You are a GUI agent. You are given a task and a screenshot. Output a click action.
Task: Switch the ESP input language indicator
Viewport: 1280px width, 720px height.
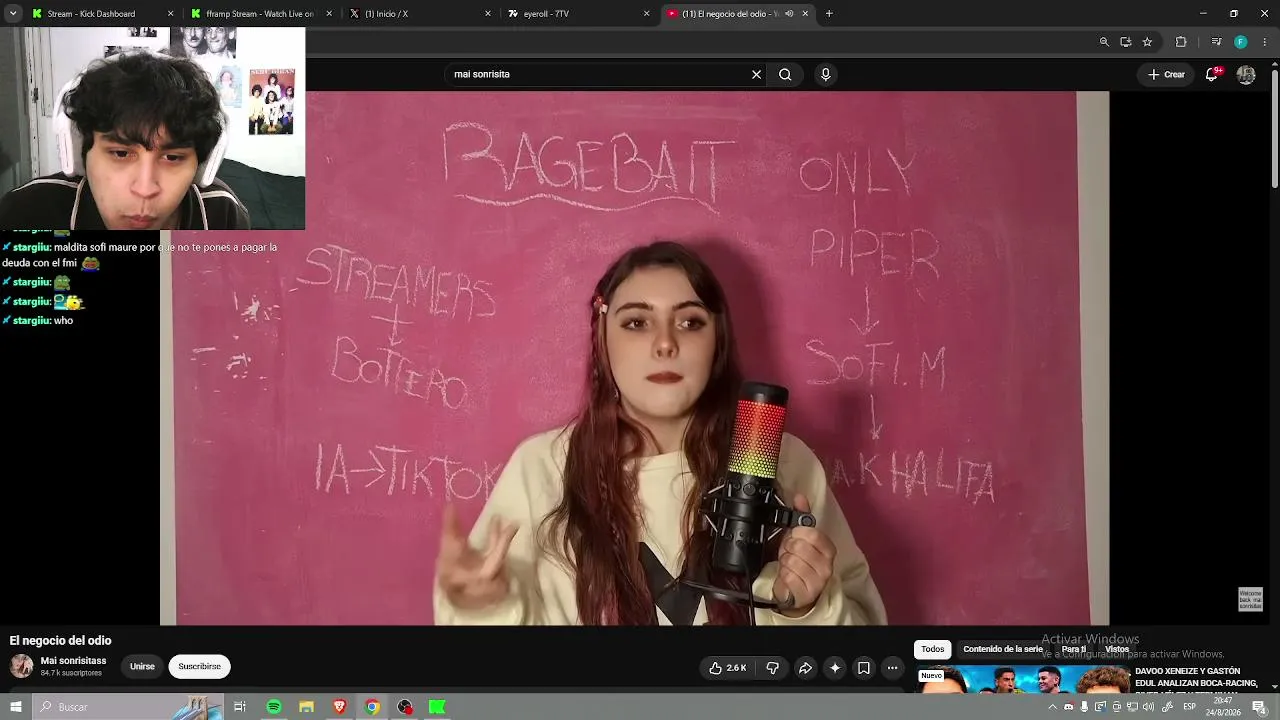1190,707
